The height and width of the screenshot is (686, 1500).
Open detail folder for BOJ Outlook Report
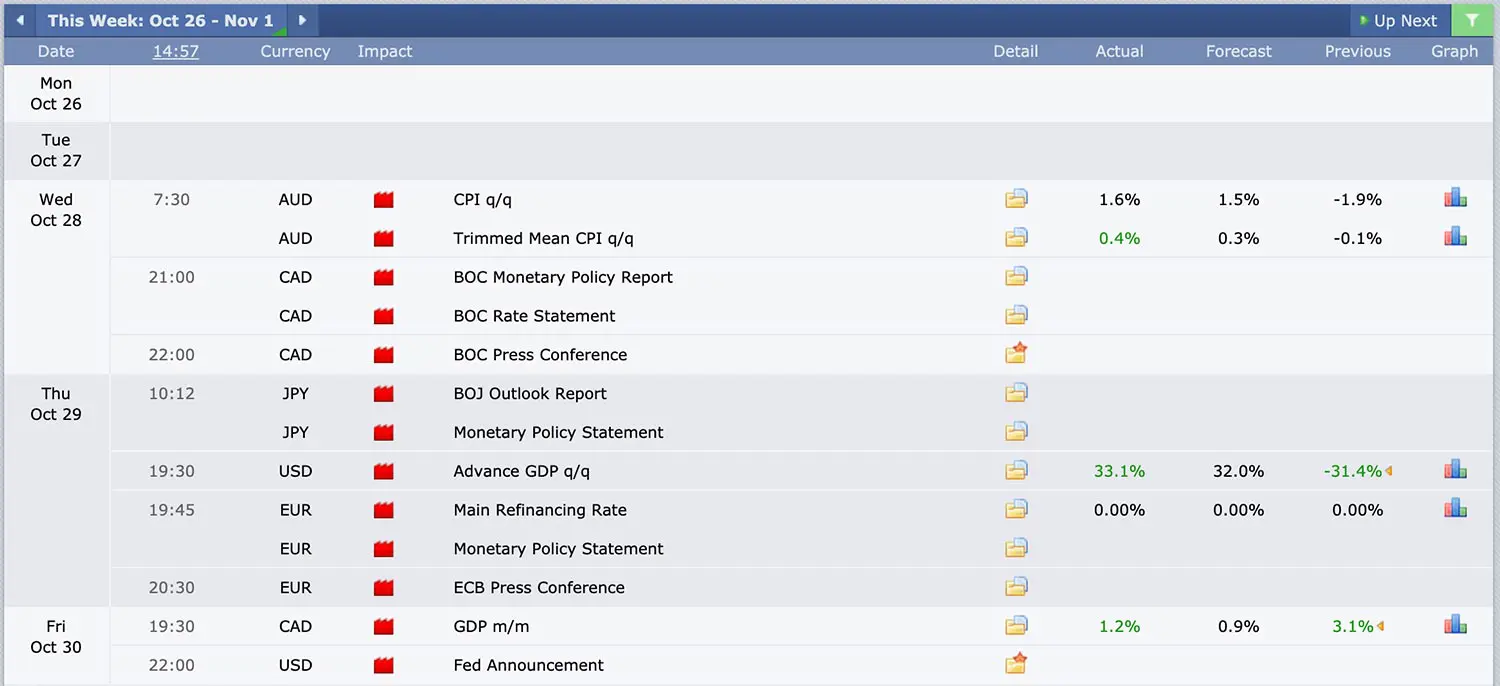(1016, 393)
